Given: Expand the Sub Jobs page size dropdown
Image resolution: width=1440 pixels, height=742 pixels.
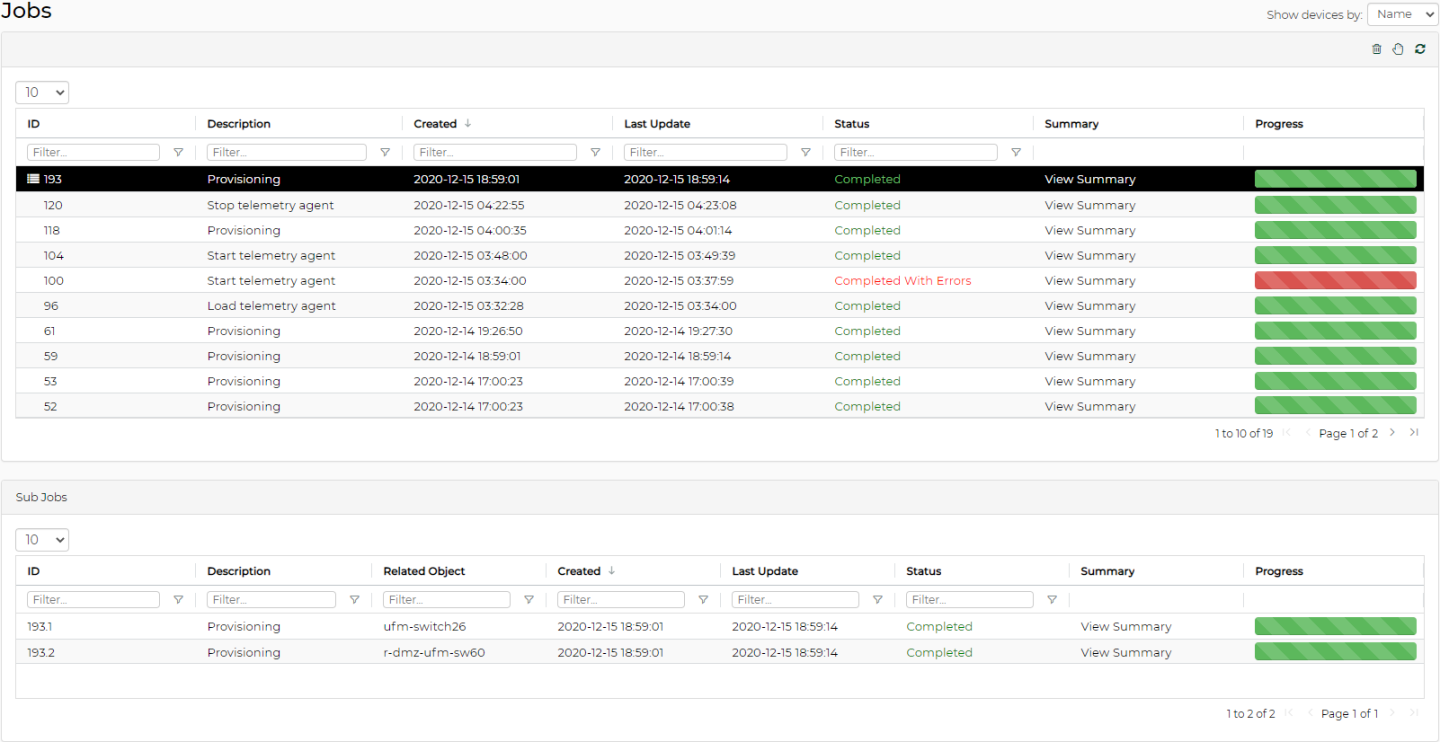Looking at the screenshot, I should pos(42,540).
